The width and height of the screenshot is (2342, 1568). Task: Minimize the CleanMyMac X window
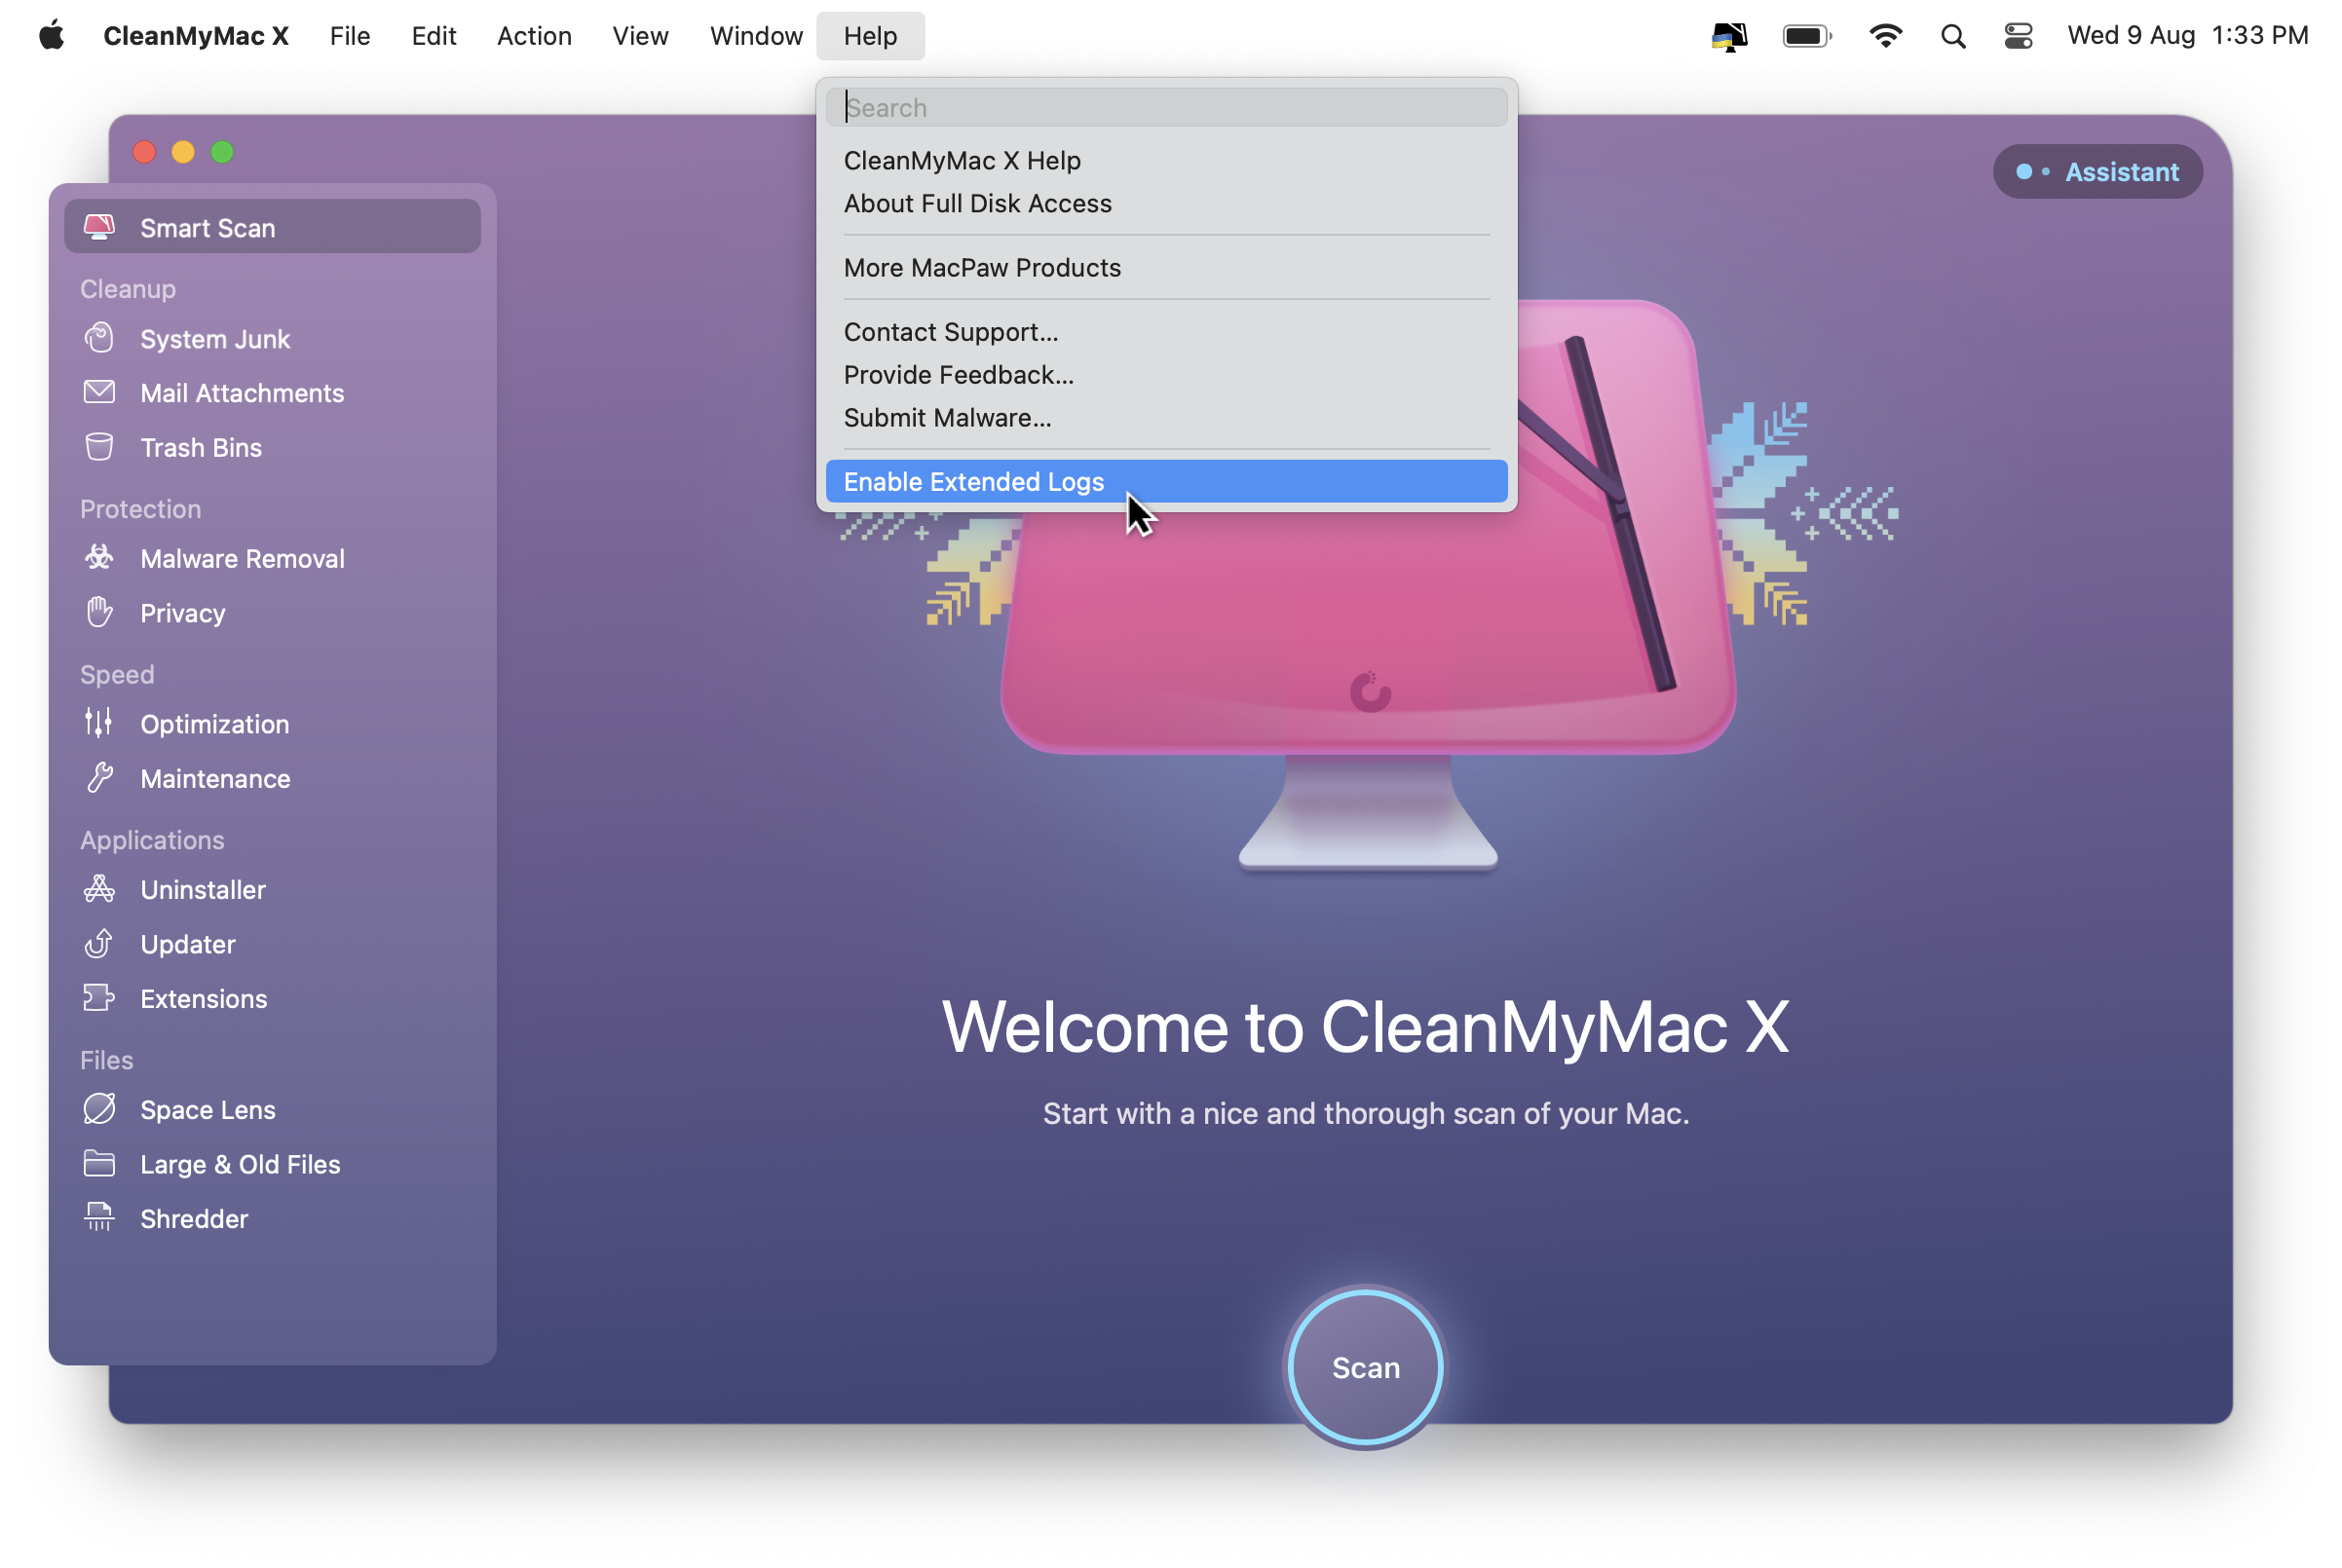(x=183, y=152)
